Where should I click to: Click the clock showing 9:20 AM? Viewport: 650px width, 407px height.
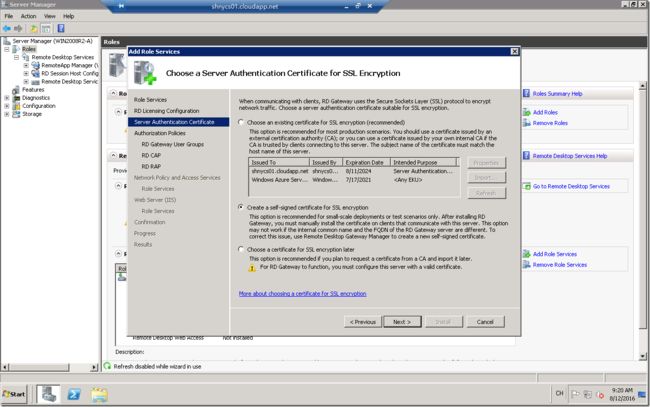pyautogui.click(x=622, y=390)
